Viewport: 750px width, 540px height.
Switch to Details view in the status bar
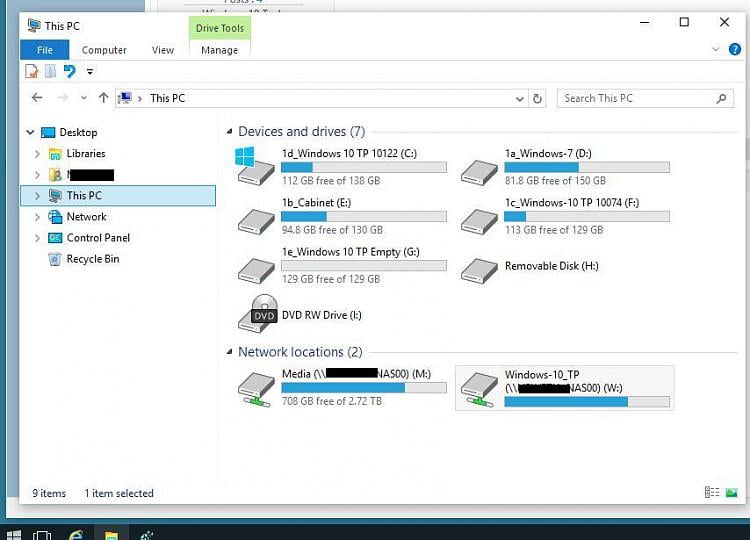tap(712, 492)
